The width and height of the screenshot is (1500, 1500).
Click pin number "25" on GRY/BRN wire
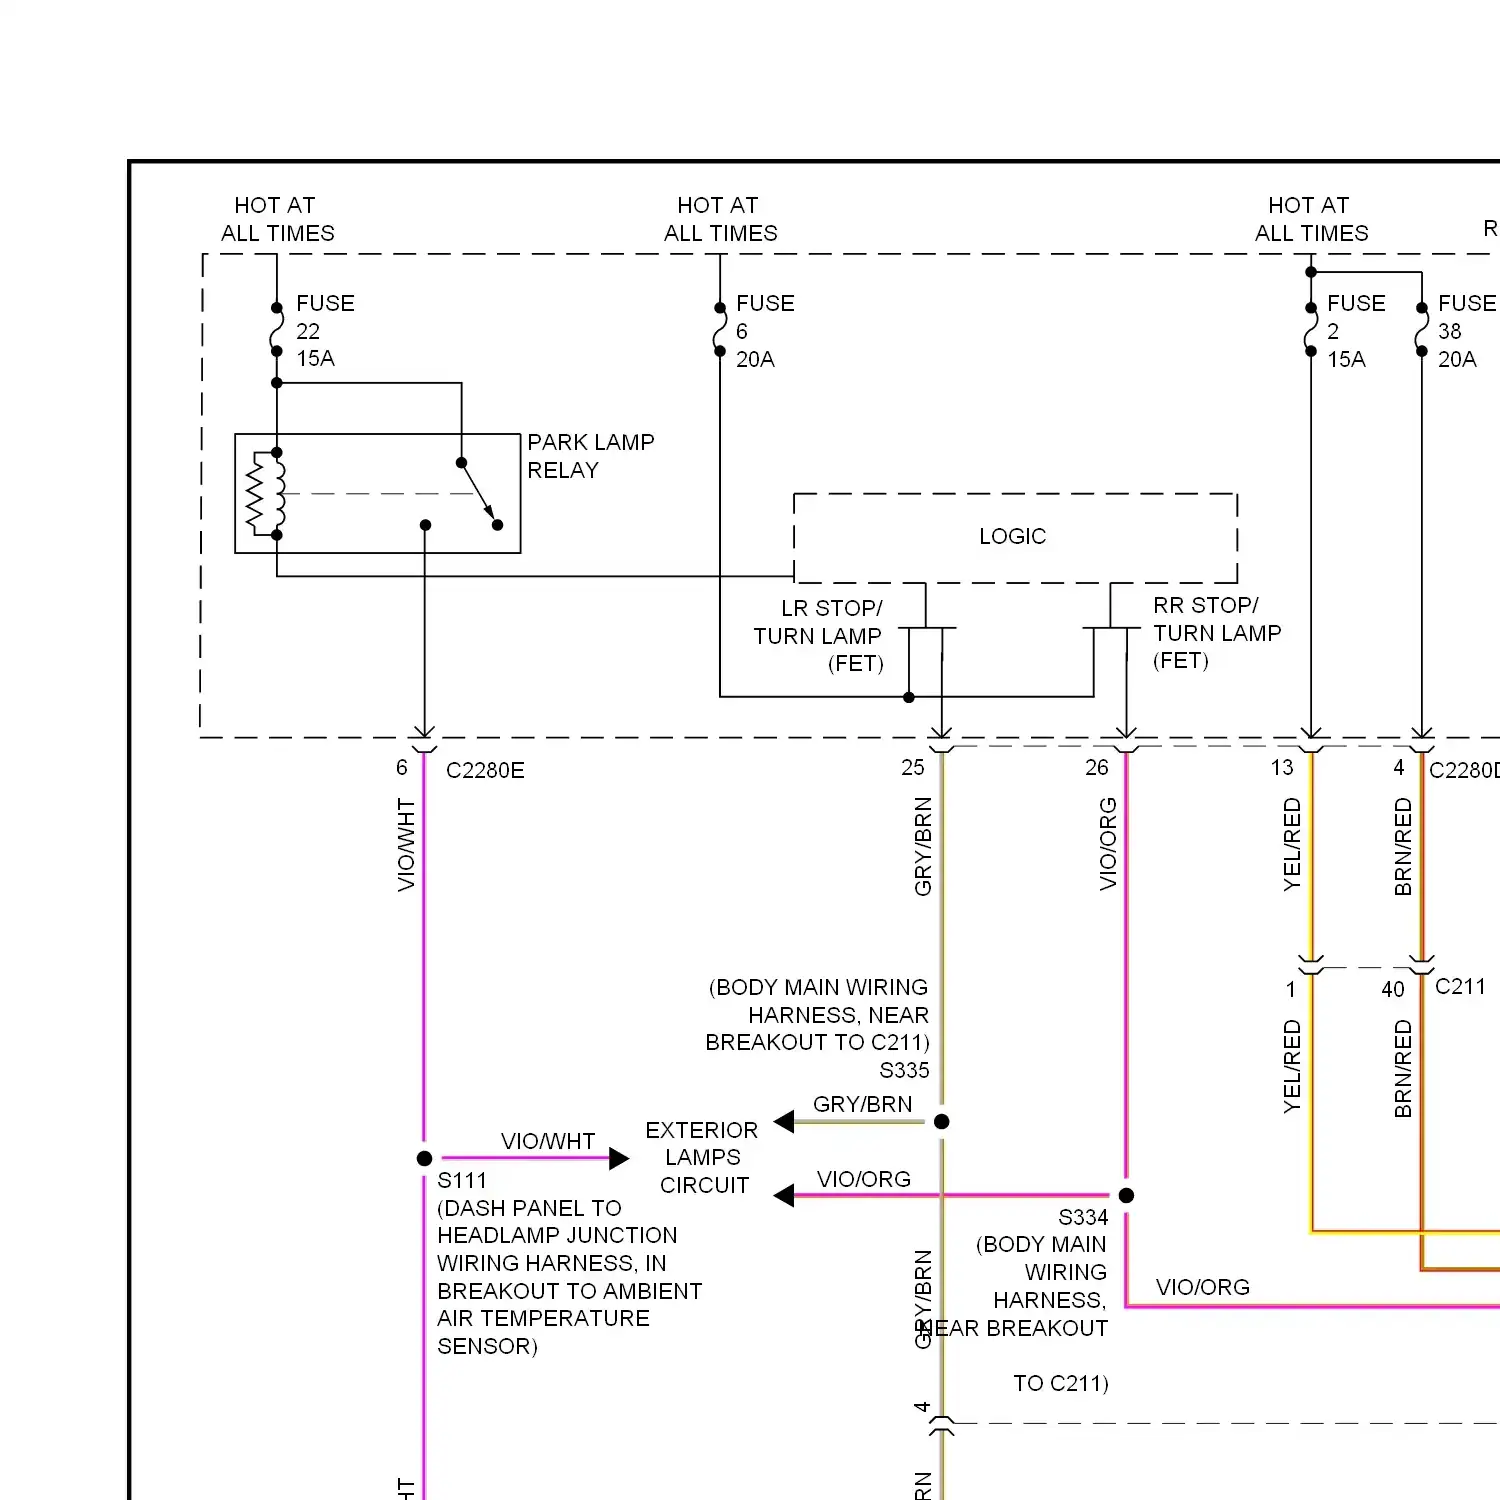[x=913, y=767]
